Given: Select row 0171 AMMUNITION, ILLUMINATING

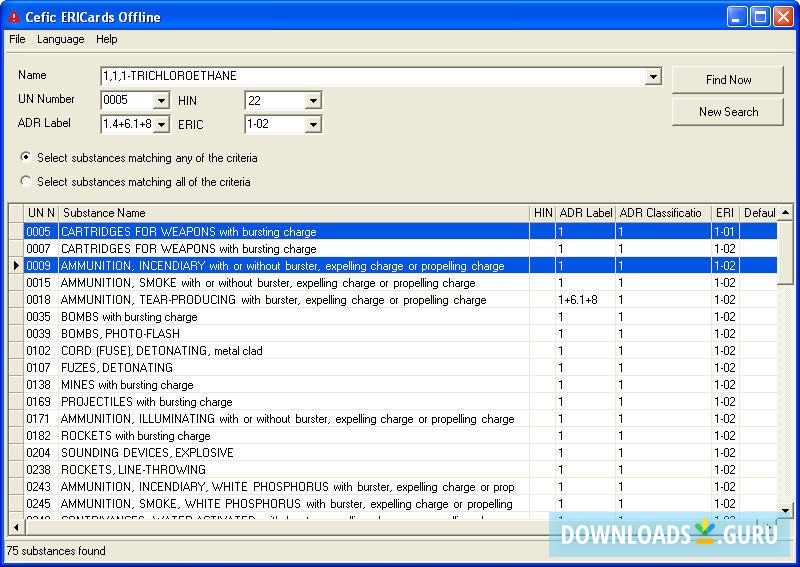Looking at the screenshot, I should [x=401, y=418].
